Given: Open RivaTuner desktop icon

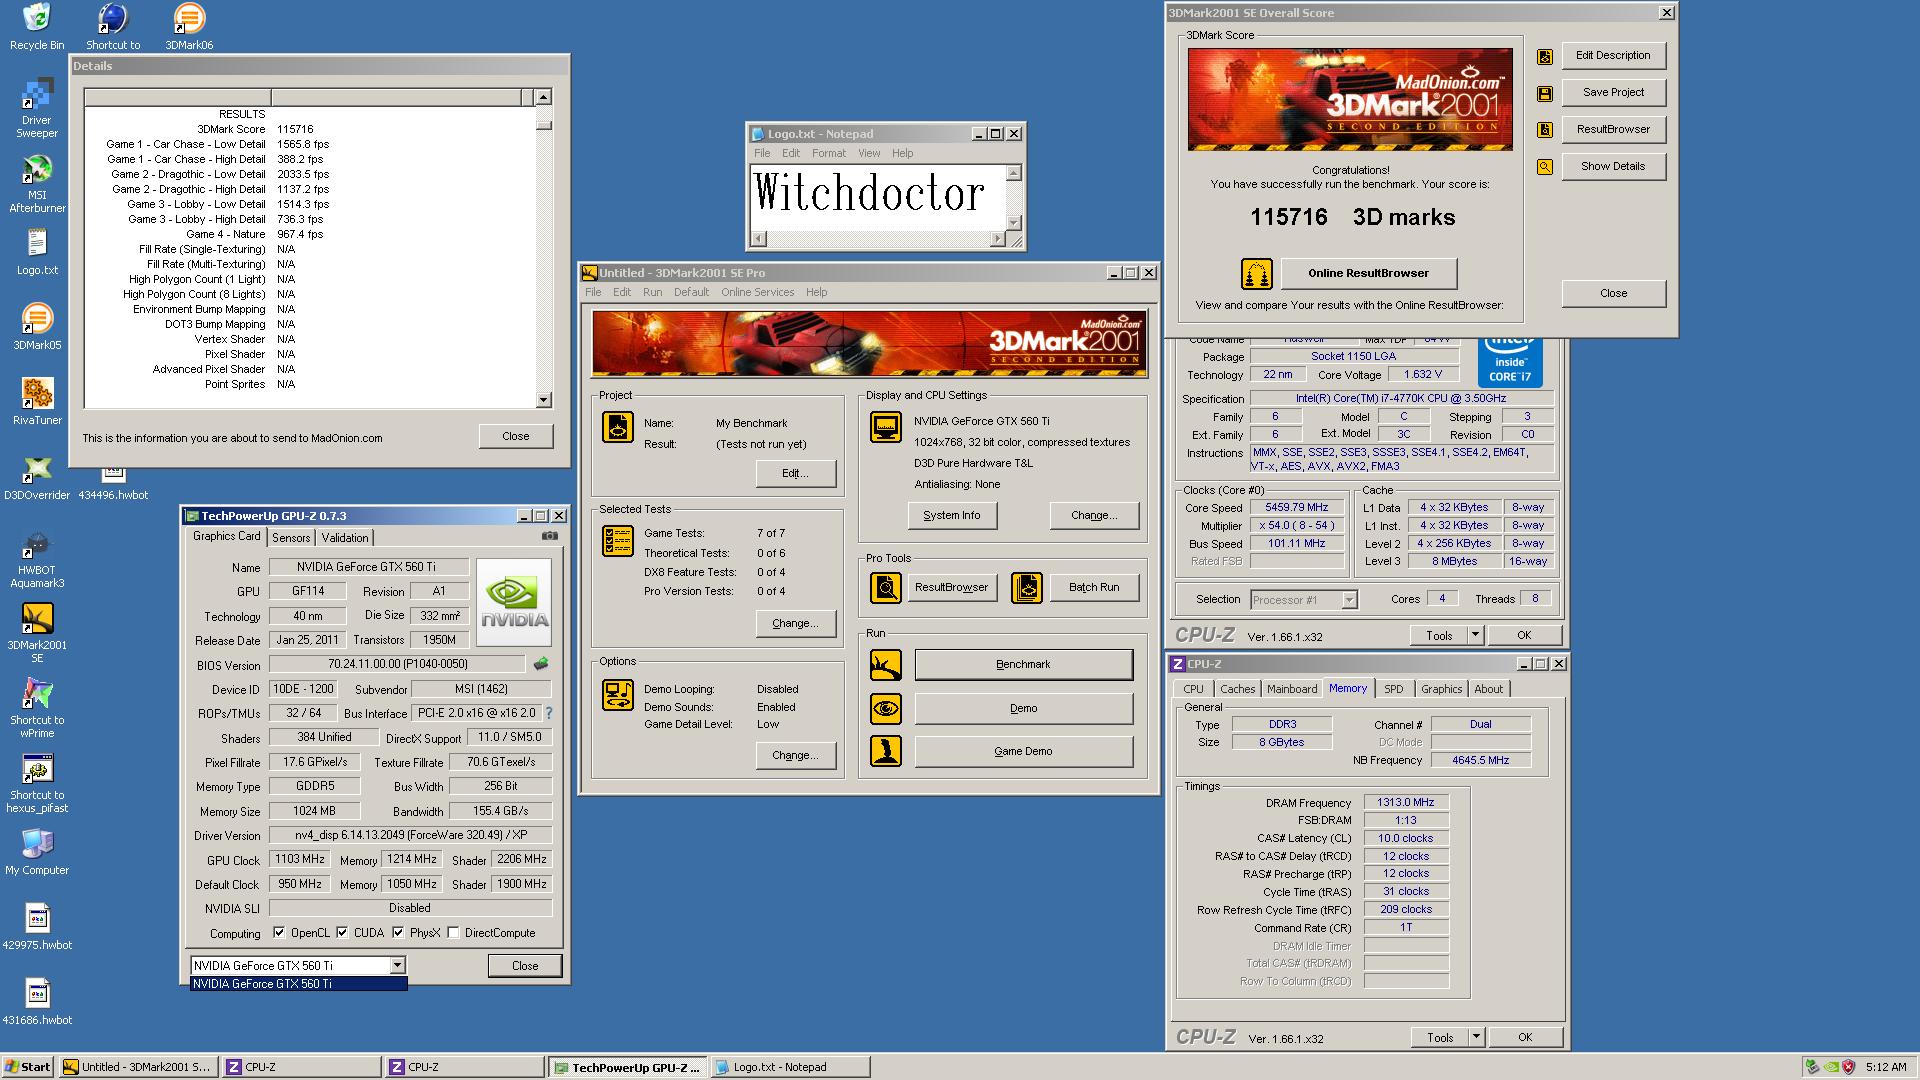Looking at the screenshot, I should click(37, 394).
